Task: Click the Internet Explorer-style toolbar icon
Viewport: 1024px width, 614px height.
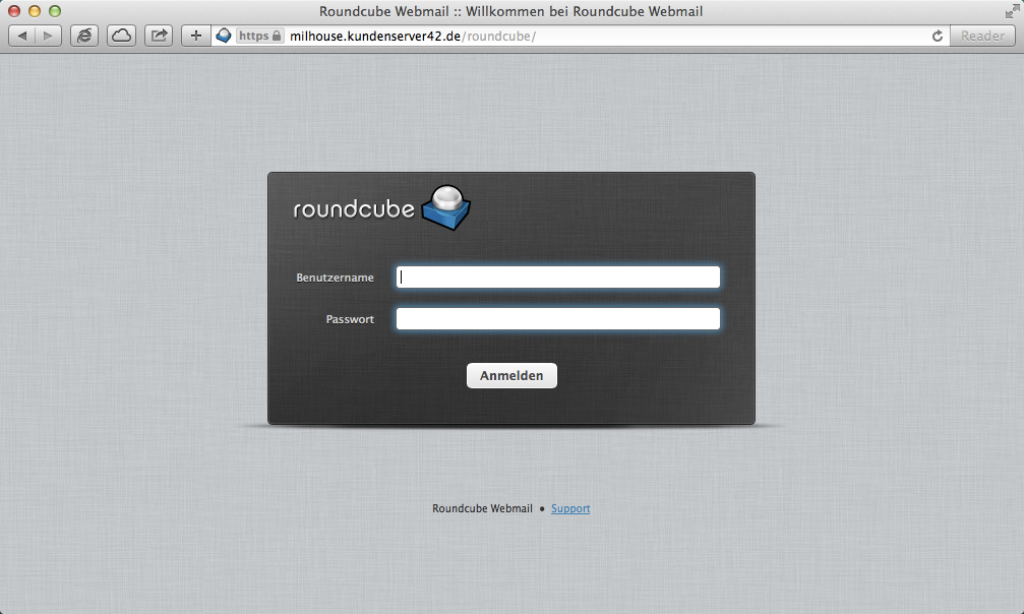Action: [x=84, y=36]
